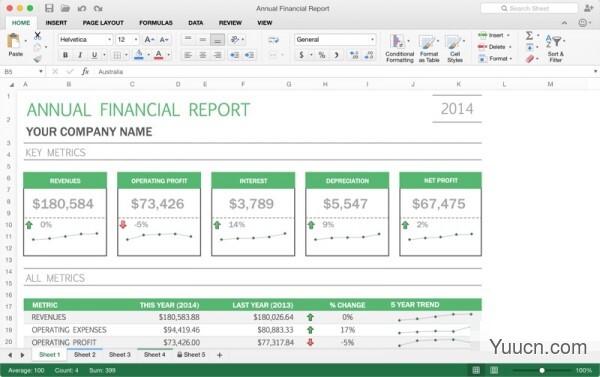
Task: Click the Fill down icon
Action: (530, 47)
